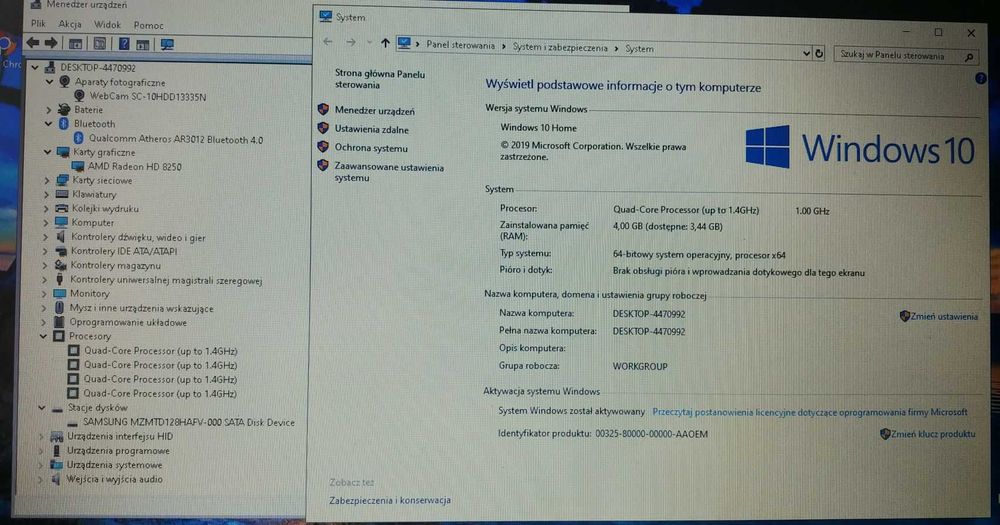Click the Up arrow in System window

385,43
